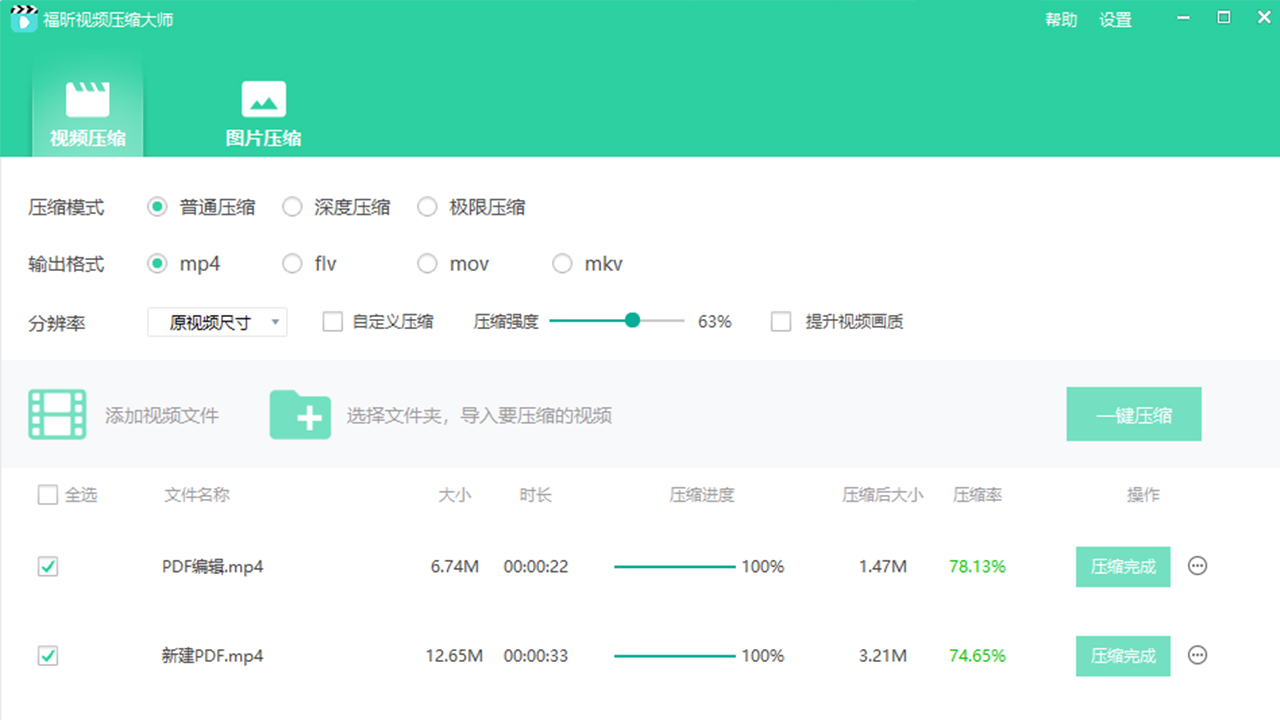The image size is (1280, 720).
Task: Uncheck the PDF编辑.mp4 row checkbox
Action: pos(47,566)
